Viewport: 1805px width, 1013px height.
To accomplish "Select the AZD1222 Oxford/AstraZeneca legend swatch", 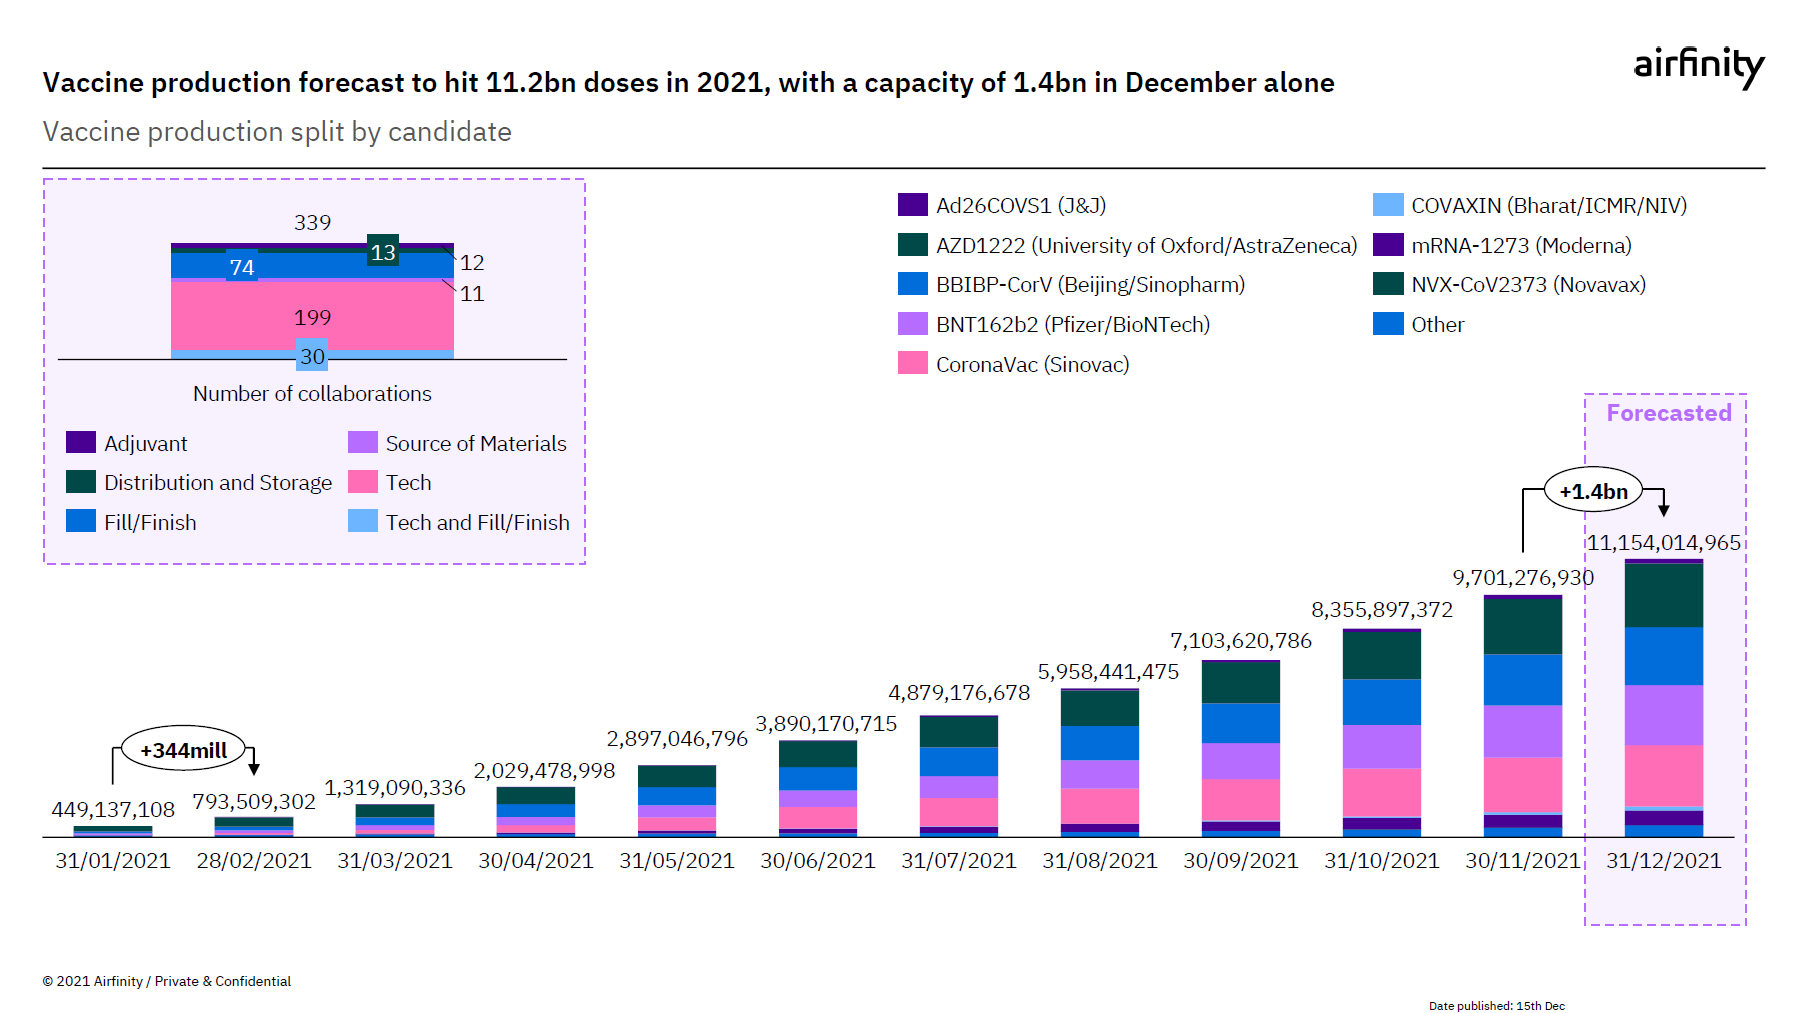I will pos(912,245).
